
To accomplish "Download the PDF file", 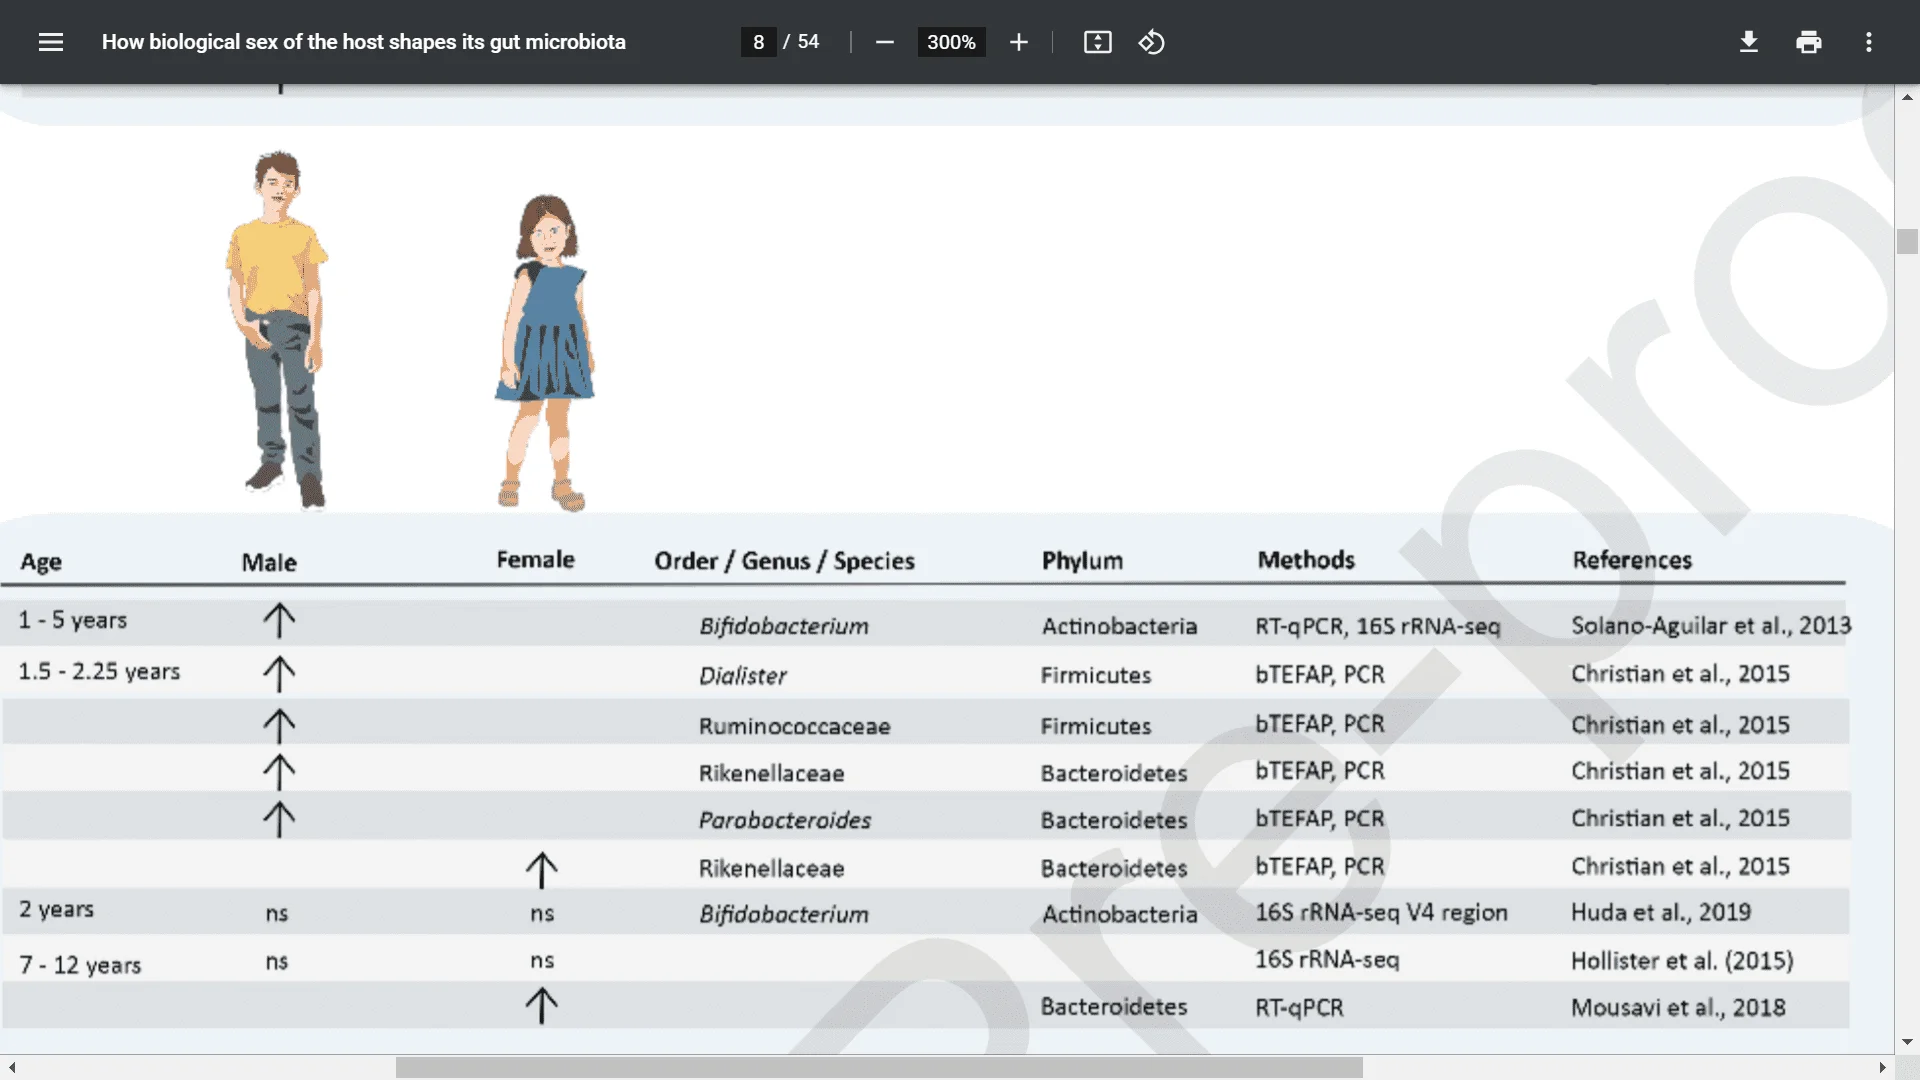I will (1748, 42).
